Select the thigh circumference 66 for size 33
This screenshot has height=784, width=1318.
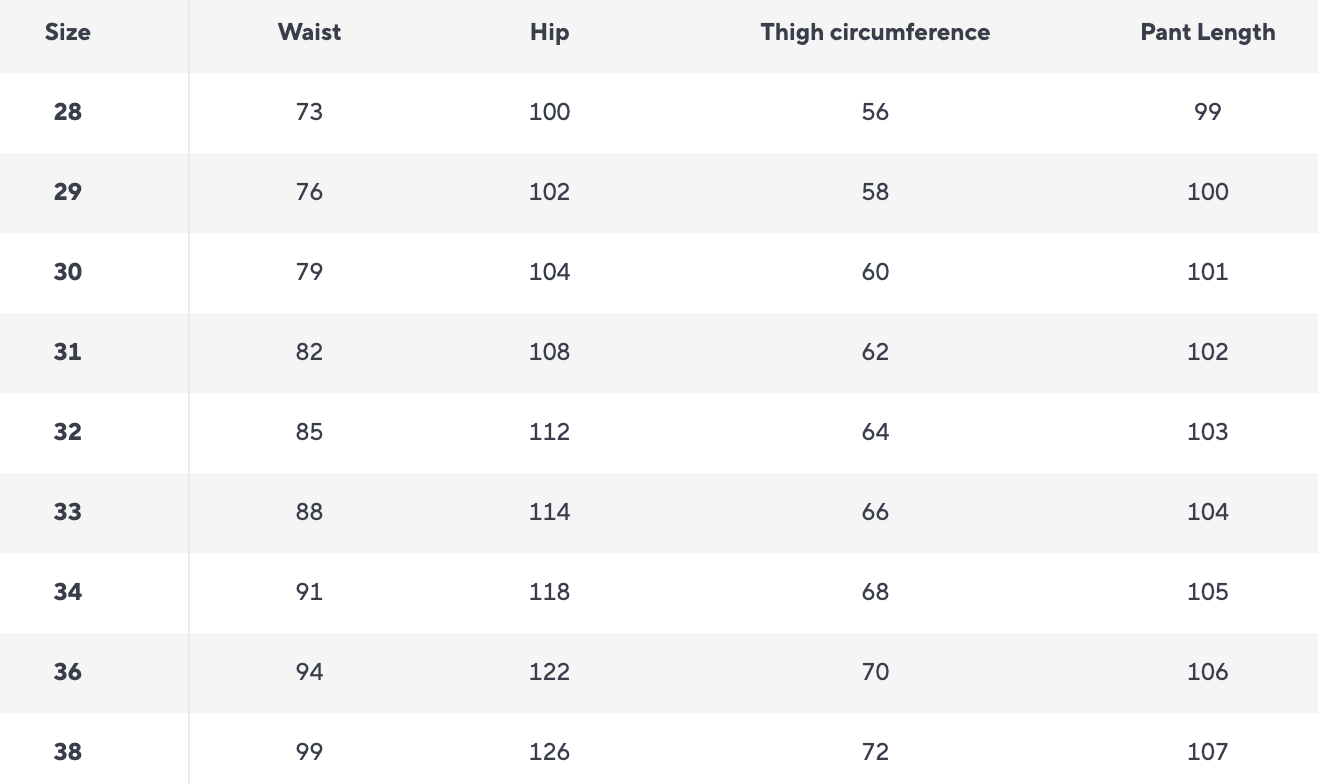pyautogui.click(x=875, y=512)
